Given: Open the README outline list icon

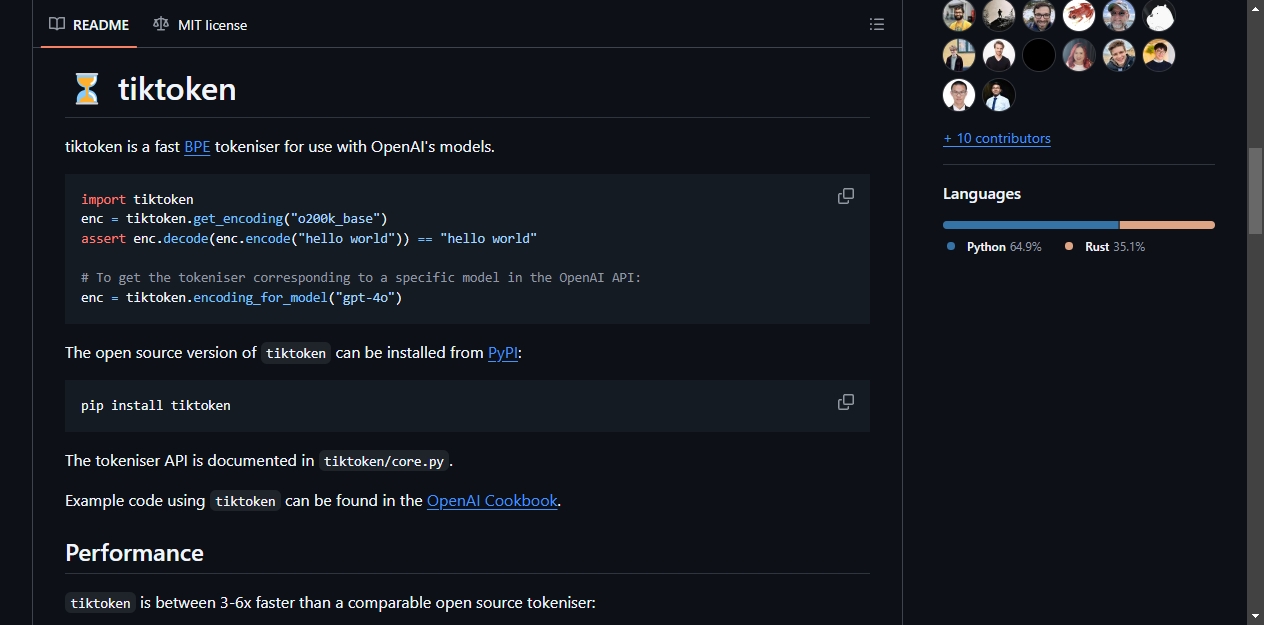Looking at the screenshot, I should coord(877,24).
